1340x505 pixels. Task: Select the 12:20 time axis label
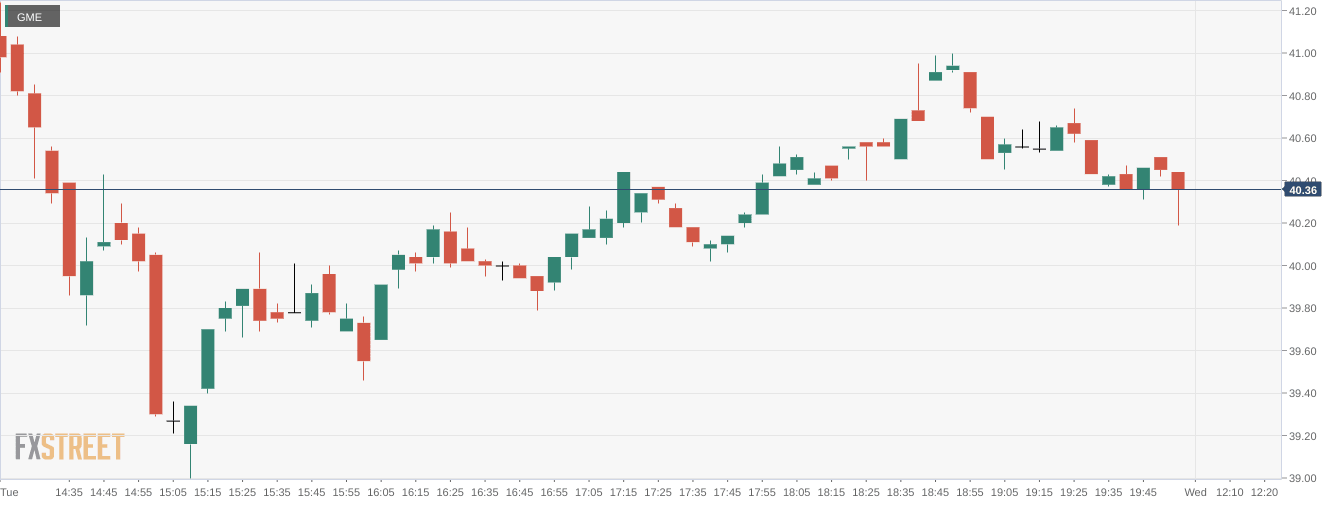tap(1264, 492)
